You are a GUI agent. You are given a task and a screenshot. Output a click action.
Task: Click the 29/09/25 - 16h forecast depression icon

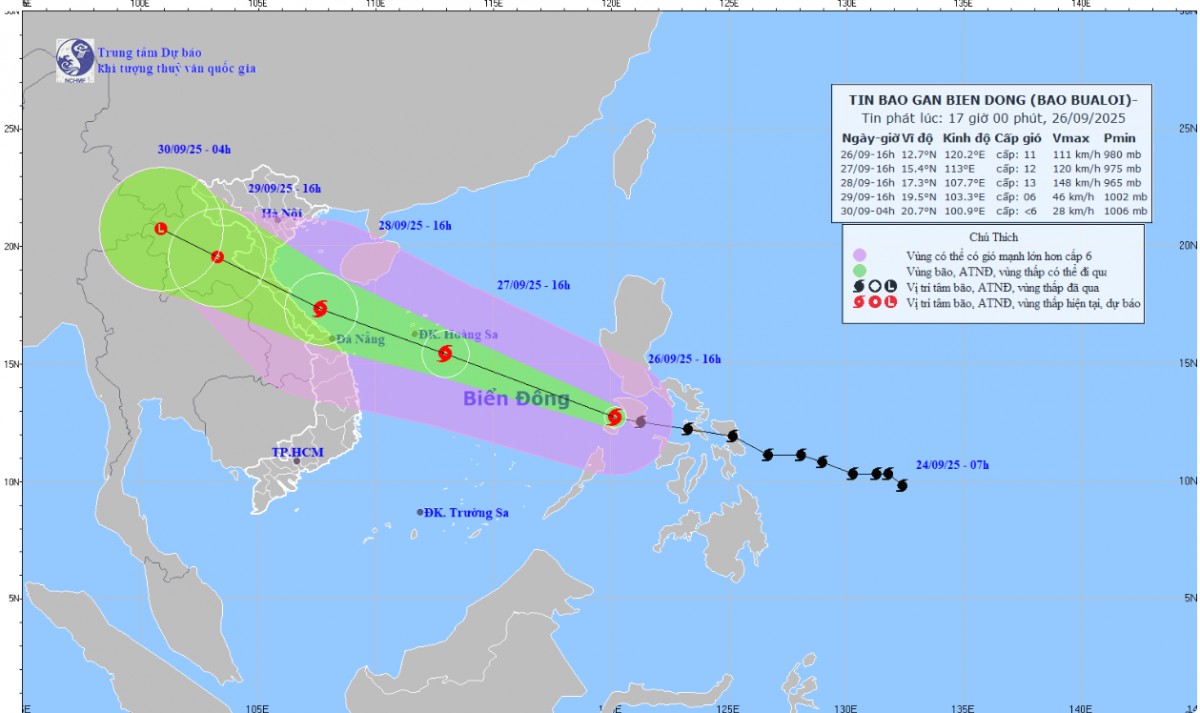217,257
